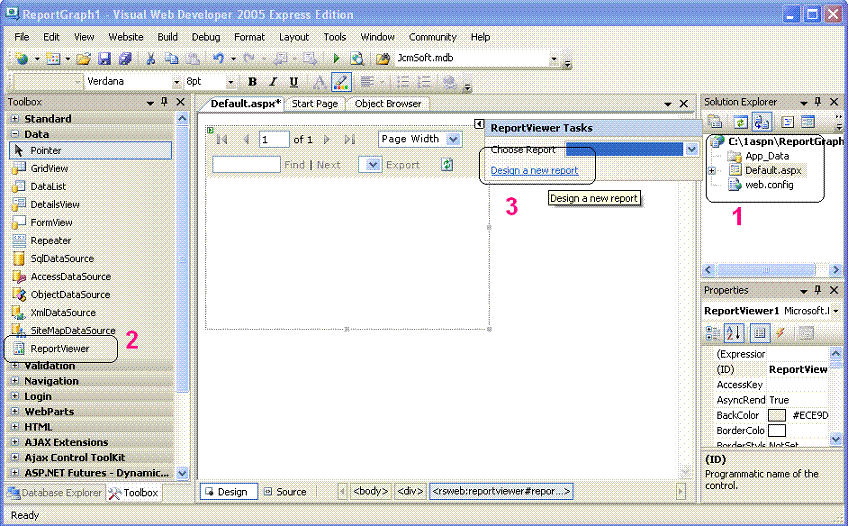Click the View in Browser icon
This screenshot has width=848, height=526.
pos(357,58)
